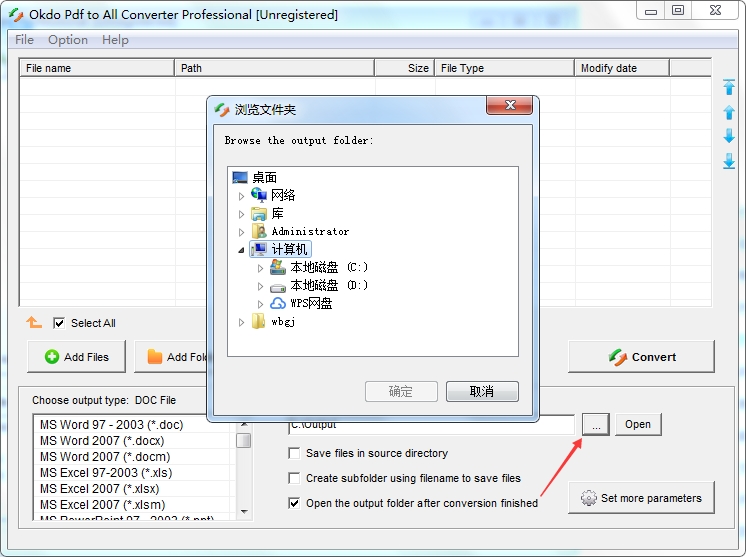The width and height of the screenshot is (746, 557).
Task: Expand local disk (C:) node
Action: point(260,268)
